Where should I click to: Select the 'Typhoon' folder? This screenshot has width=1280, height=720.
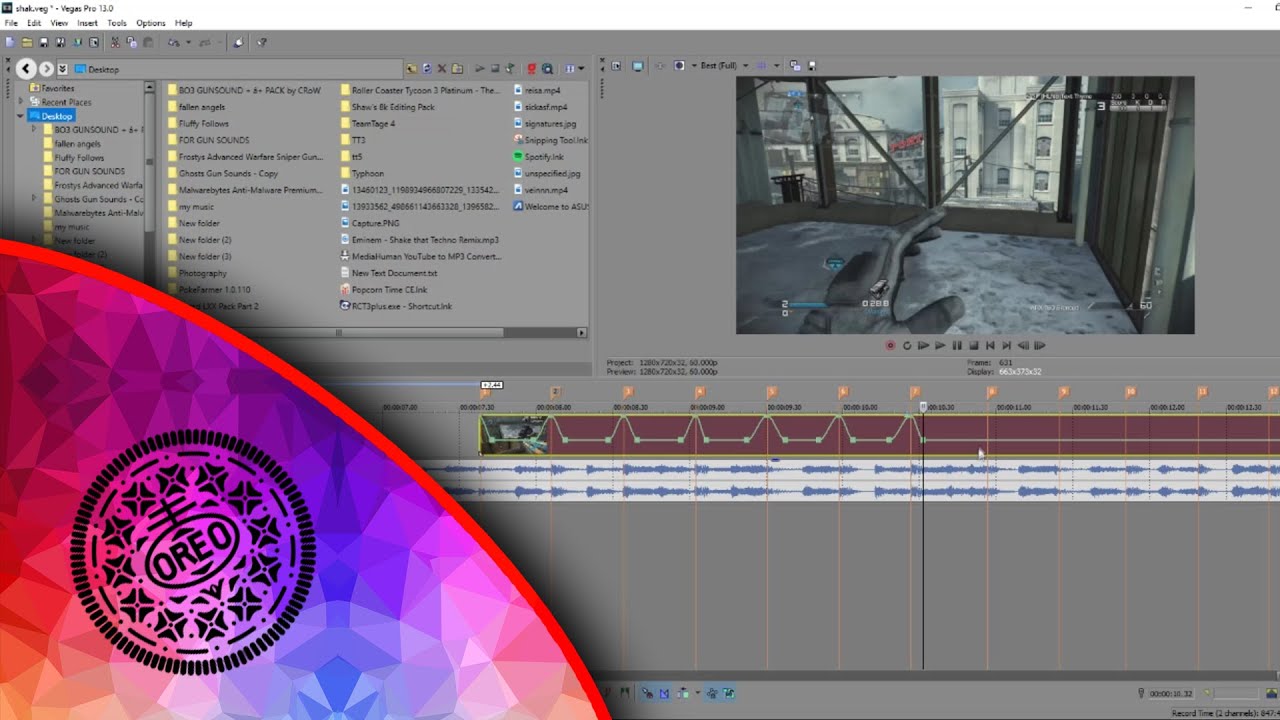pos(362,173)
